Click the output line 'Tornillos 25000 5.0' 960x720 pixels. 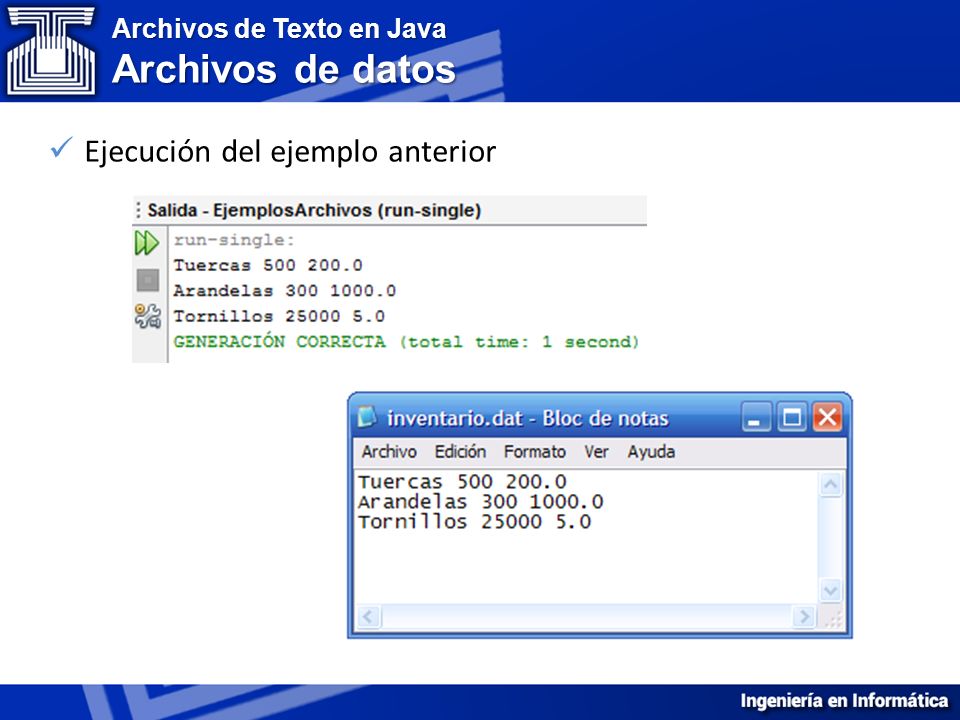(x=279, y=317)
